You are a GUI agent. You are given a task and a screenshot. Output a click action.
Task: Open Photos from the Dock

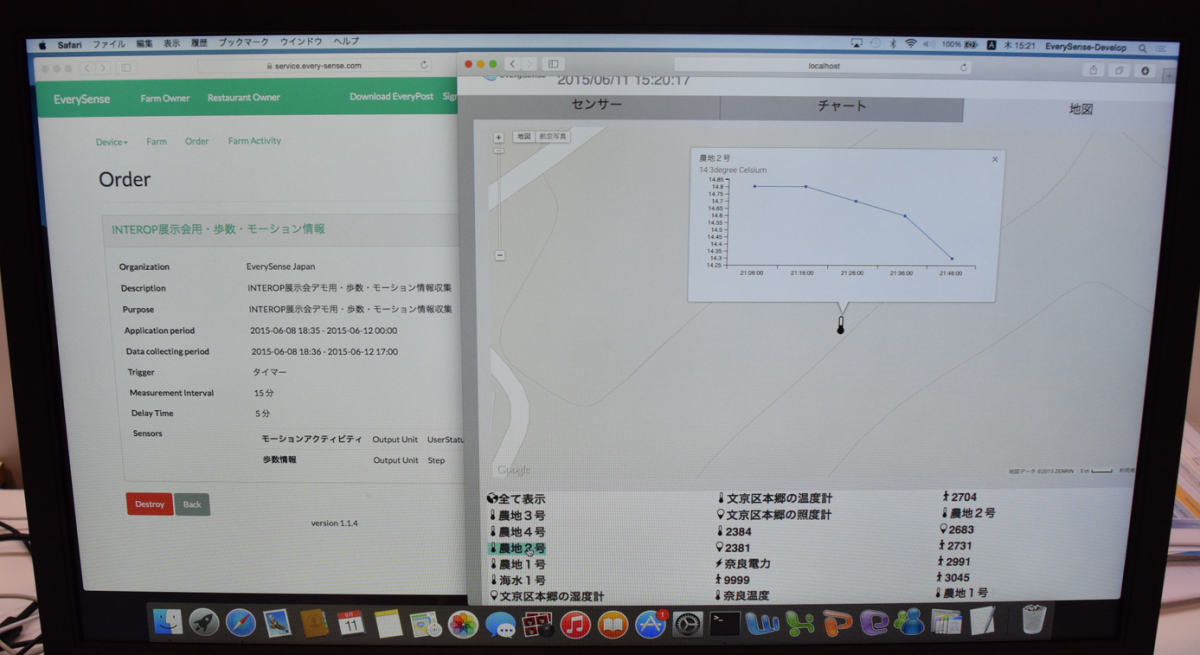tap(463, 626)
